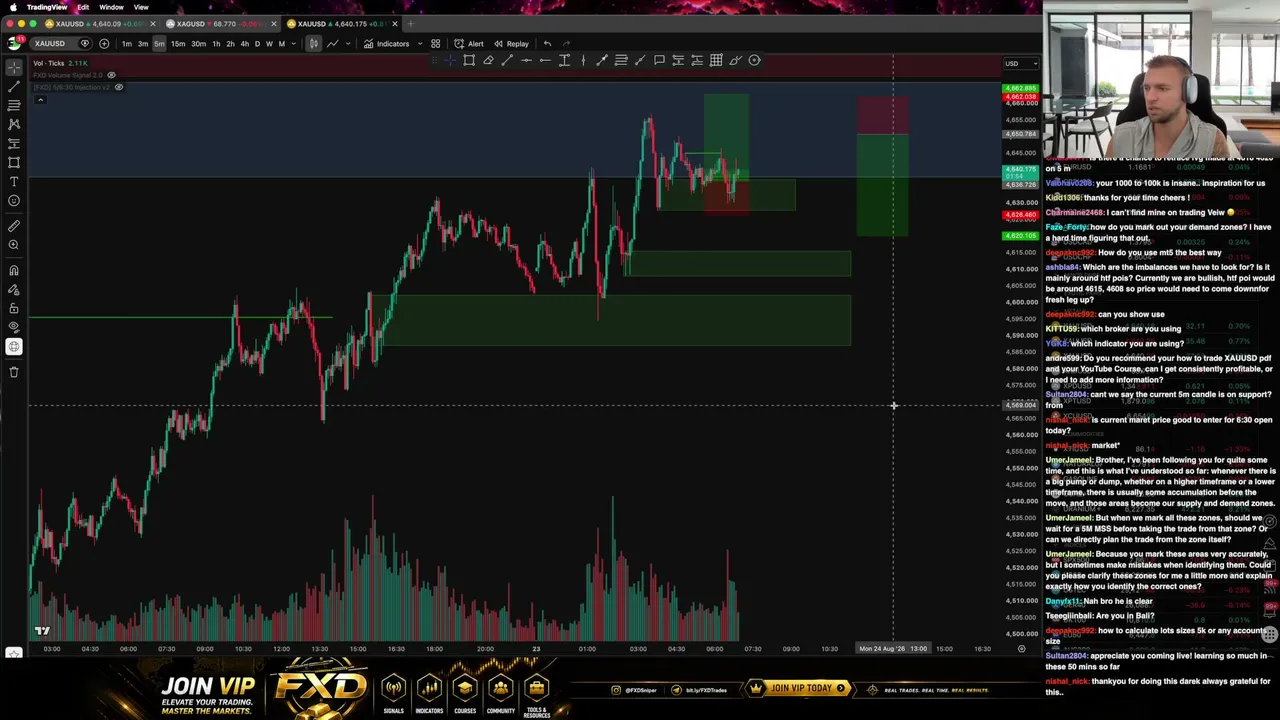1280x720 pixels.
Task: Open the TradingView menu in menu bar
Action: (x=47, y=7)
